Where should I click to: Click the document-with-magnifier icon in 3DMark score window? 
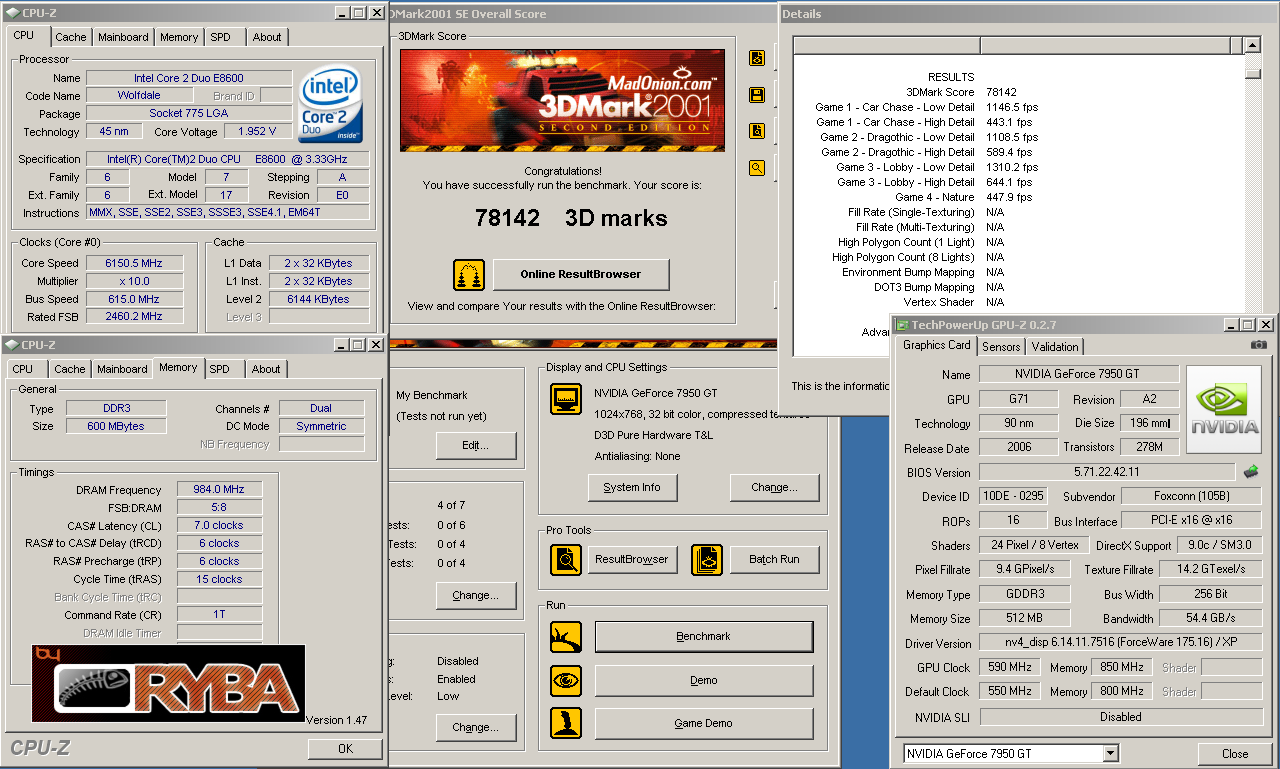click(757, 131)
